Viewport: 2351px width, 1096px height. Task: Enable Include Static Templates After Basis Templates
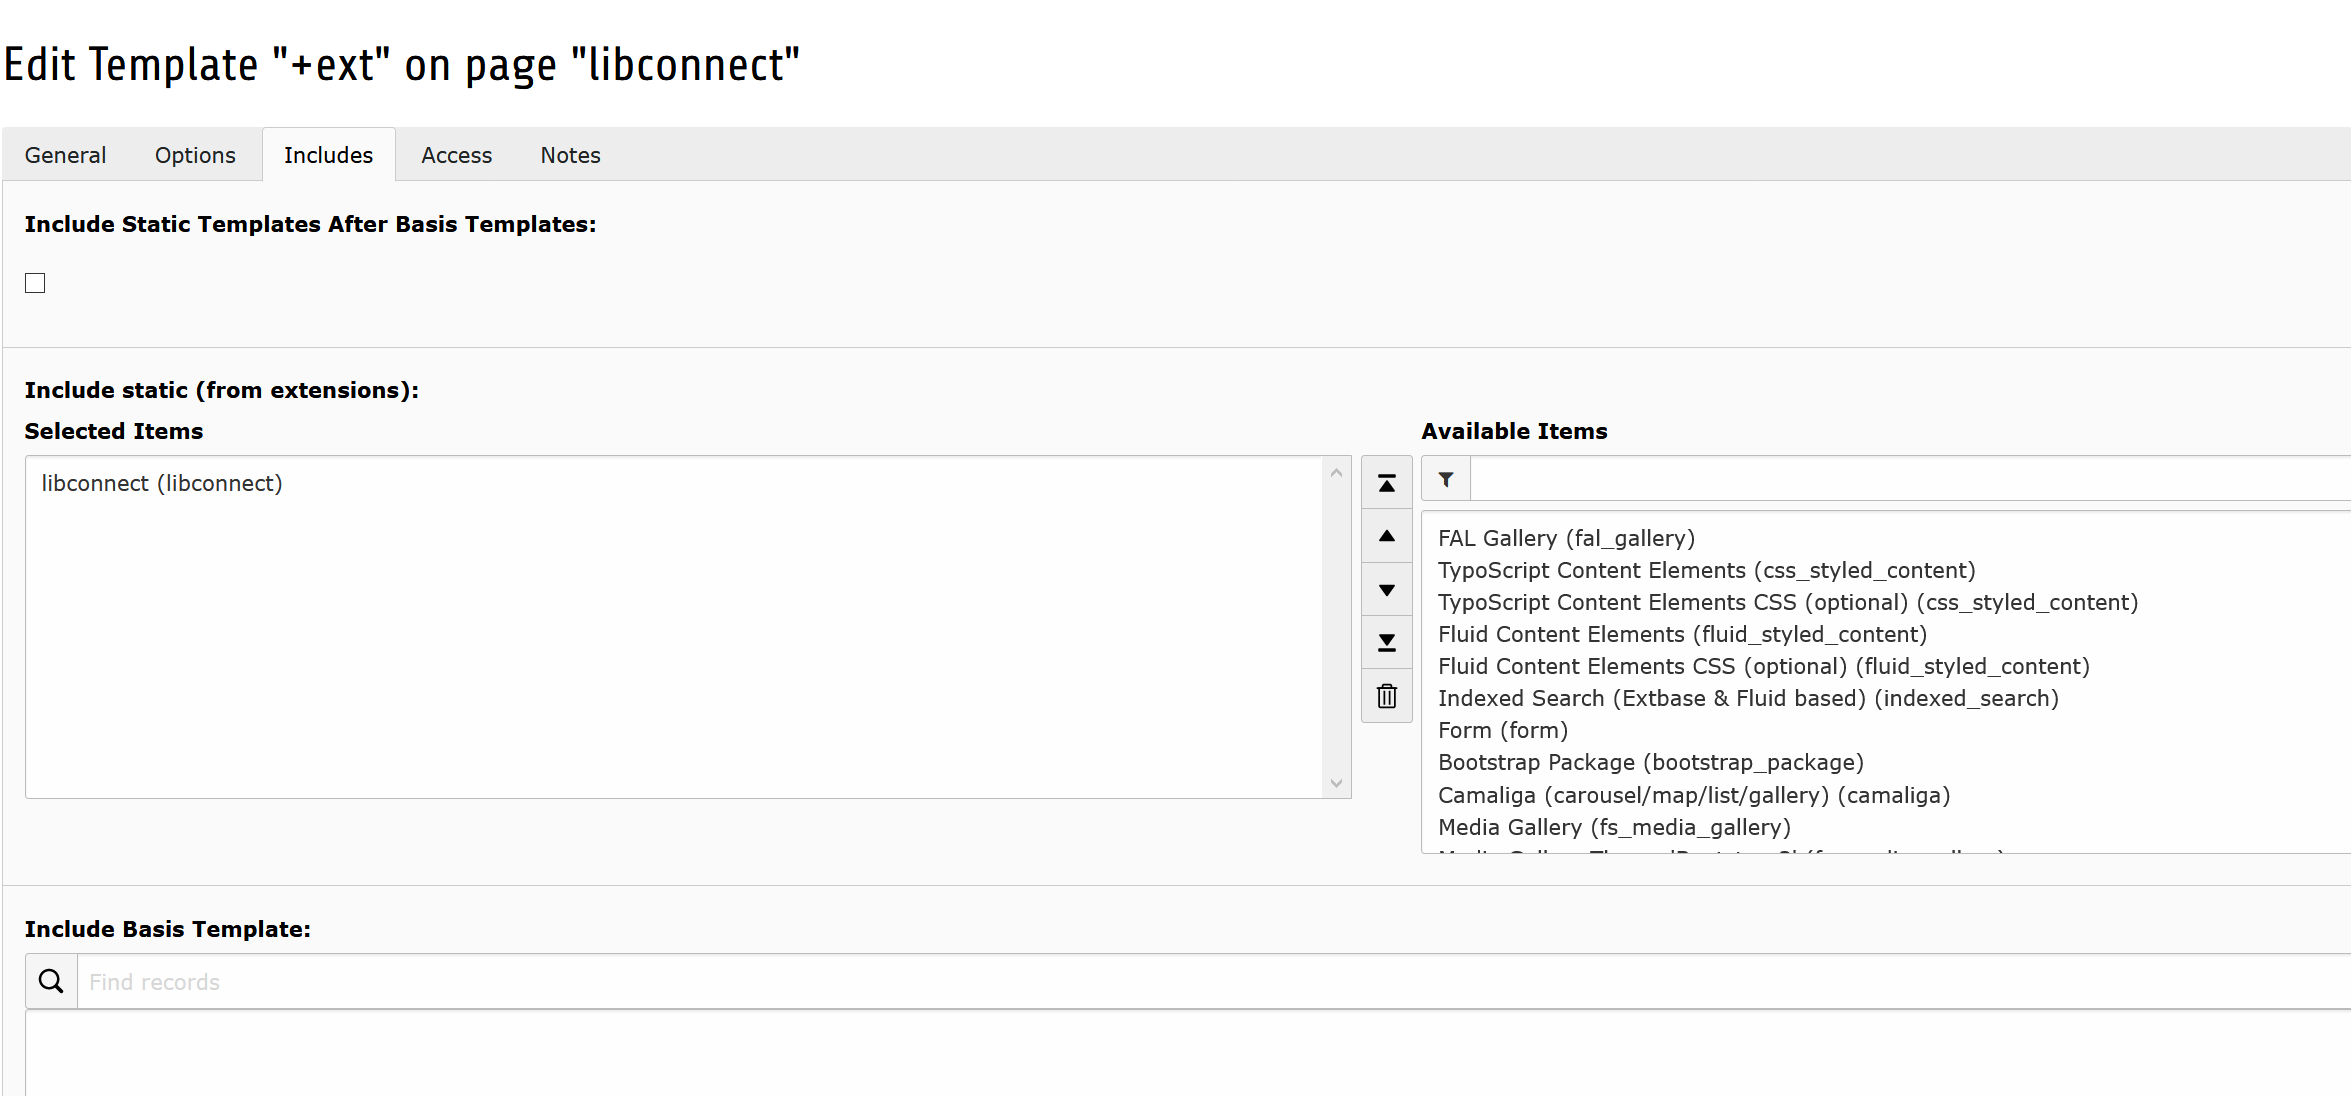point(35,283)
